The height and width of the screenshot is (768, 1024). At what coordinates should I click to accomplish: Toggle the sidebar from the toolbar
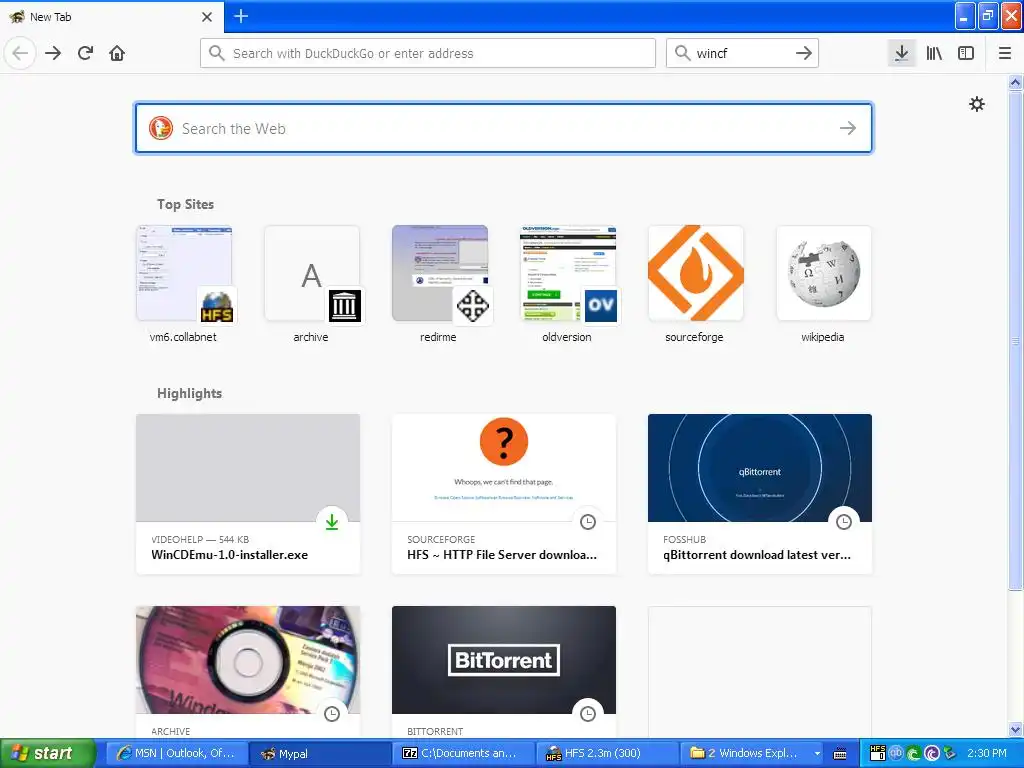[966, 53]
